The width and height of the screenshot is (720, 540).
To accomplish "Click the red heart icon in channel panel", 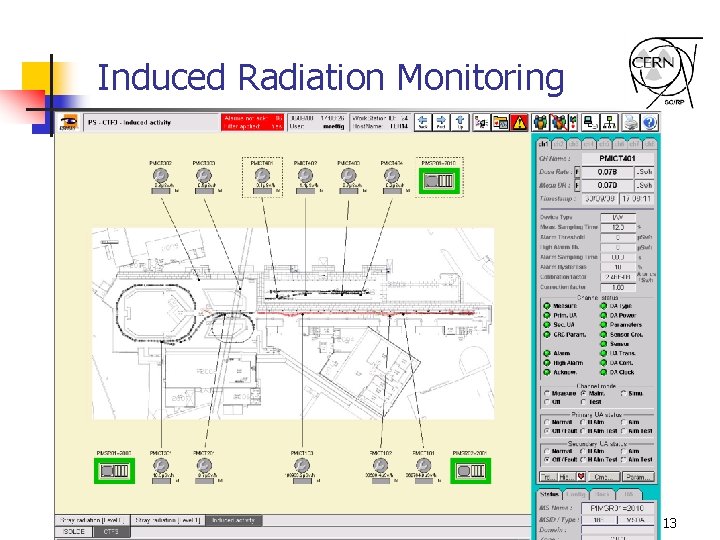I will coord(581,476).
